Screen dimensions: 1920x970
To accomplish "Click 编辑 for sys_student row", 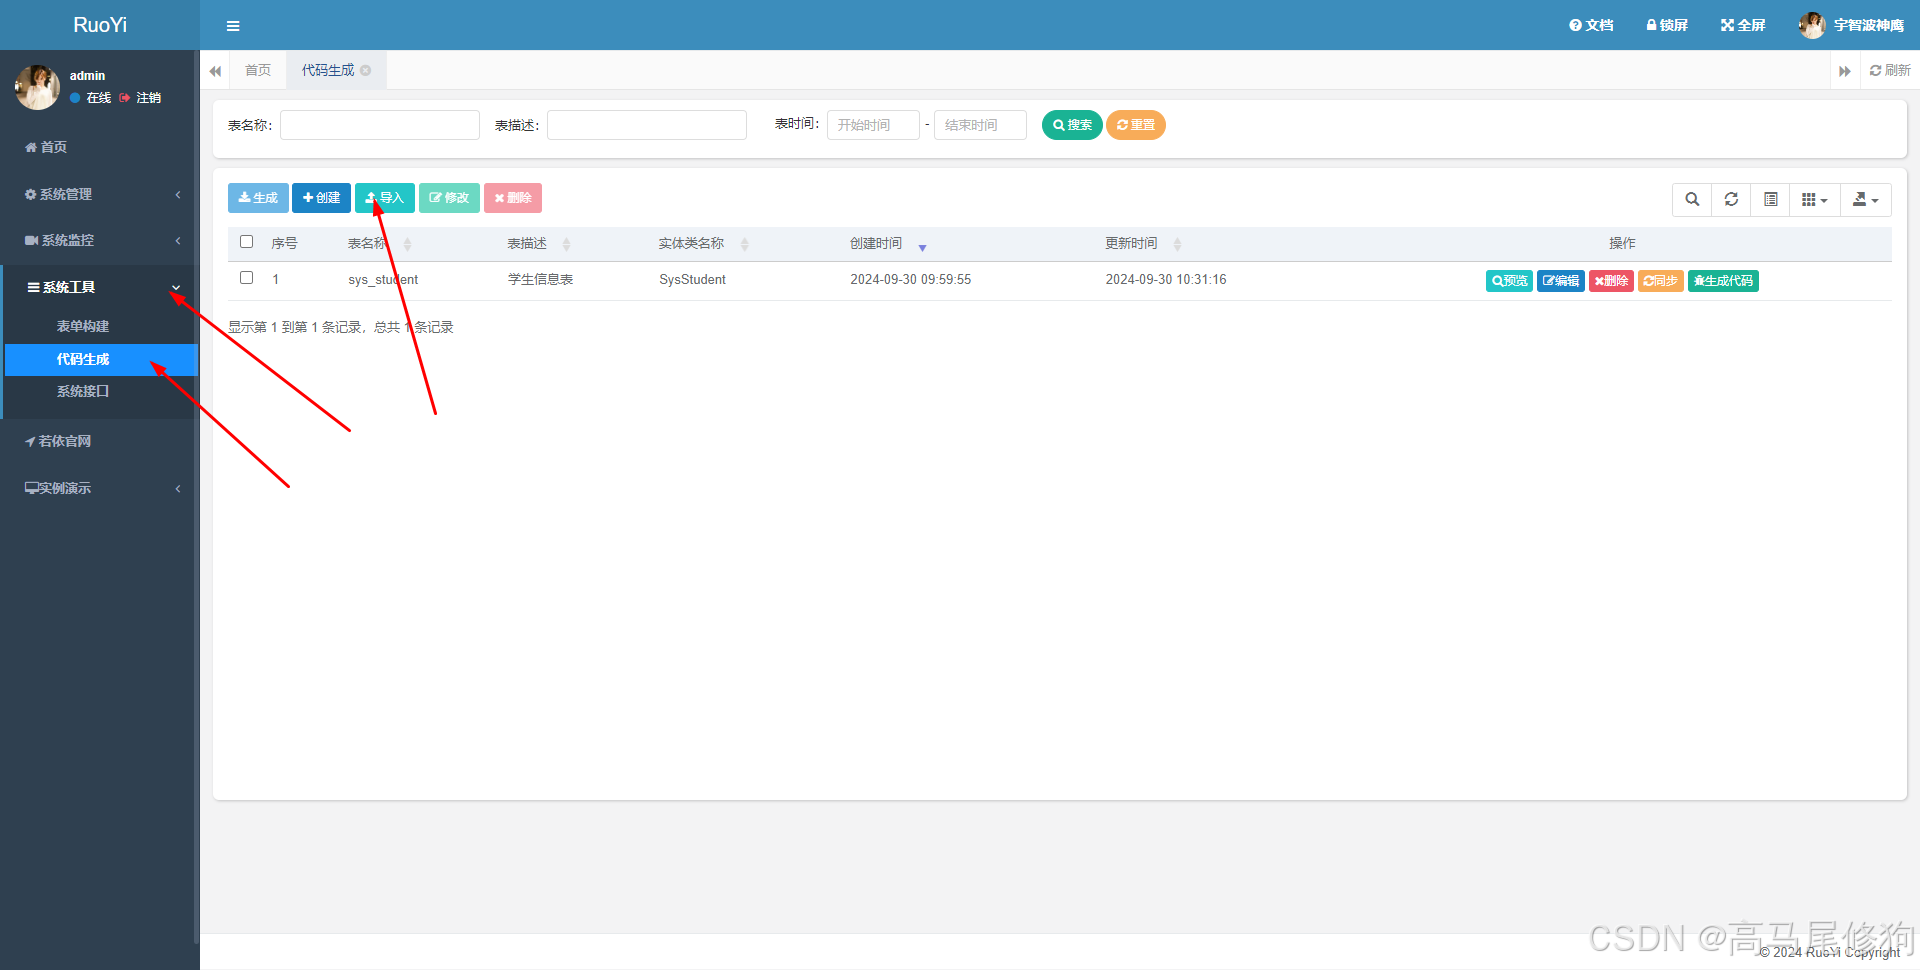I will pyautogui.click(x=1560, y=281).
